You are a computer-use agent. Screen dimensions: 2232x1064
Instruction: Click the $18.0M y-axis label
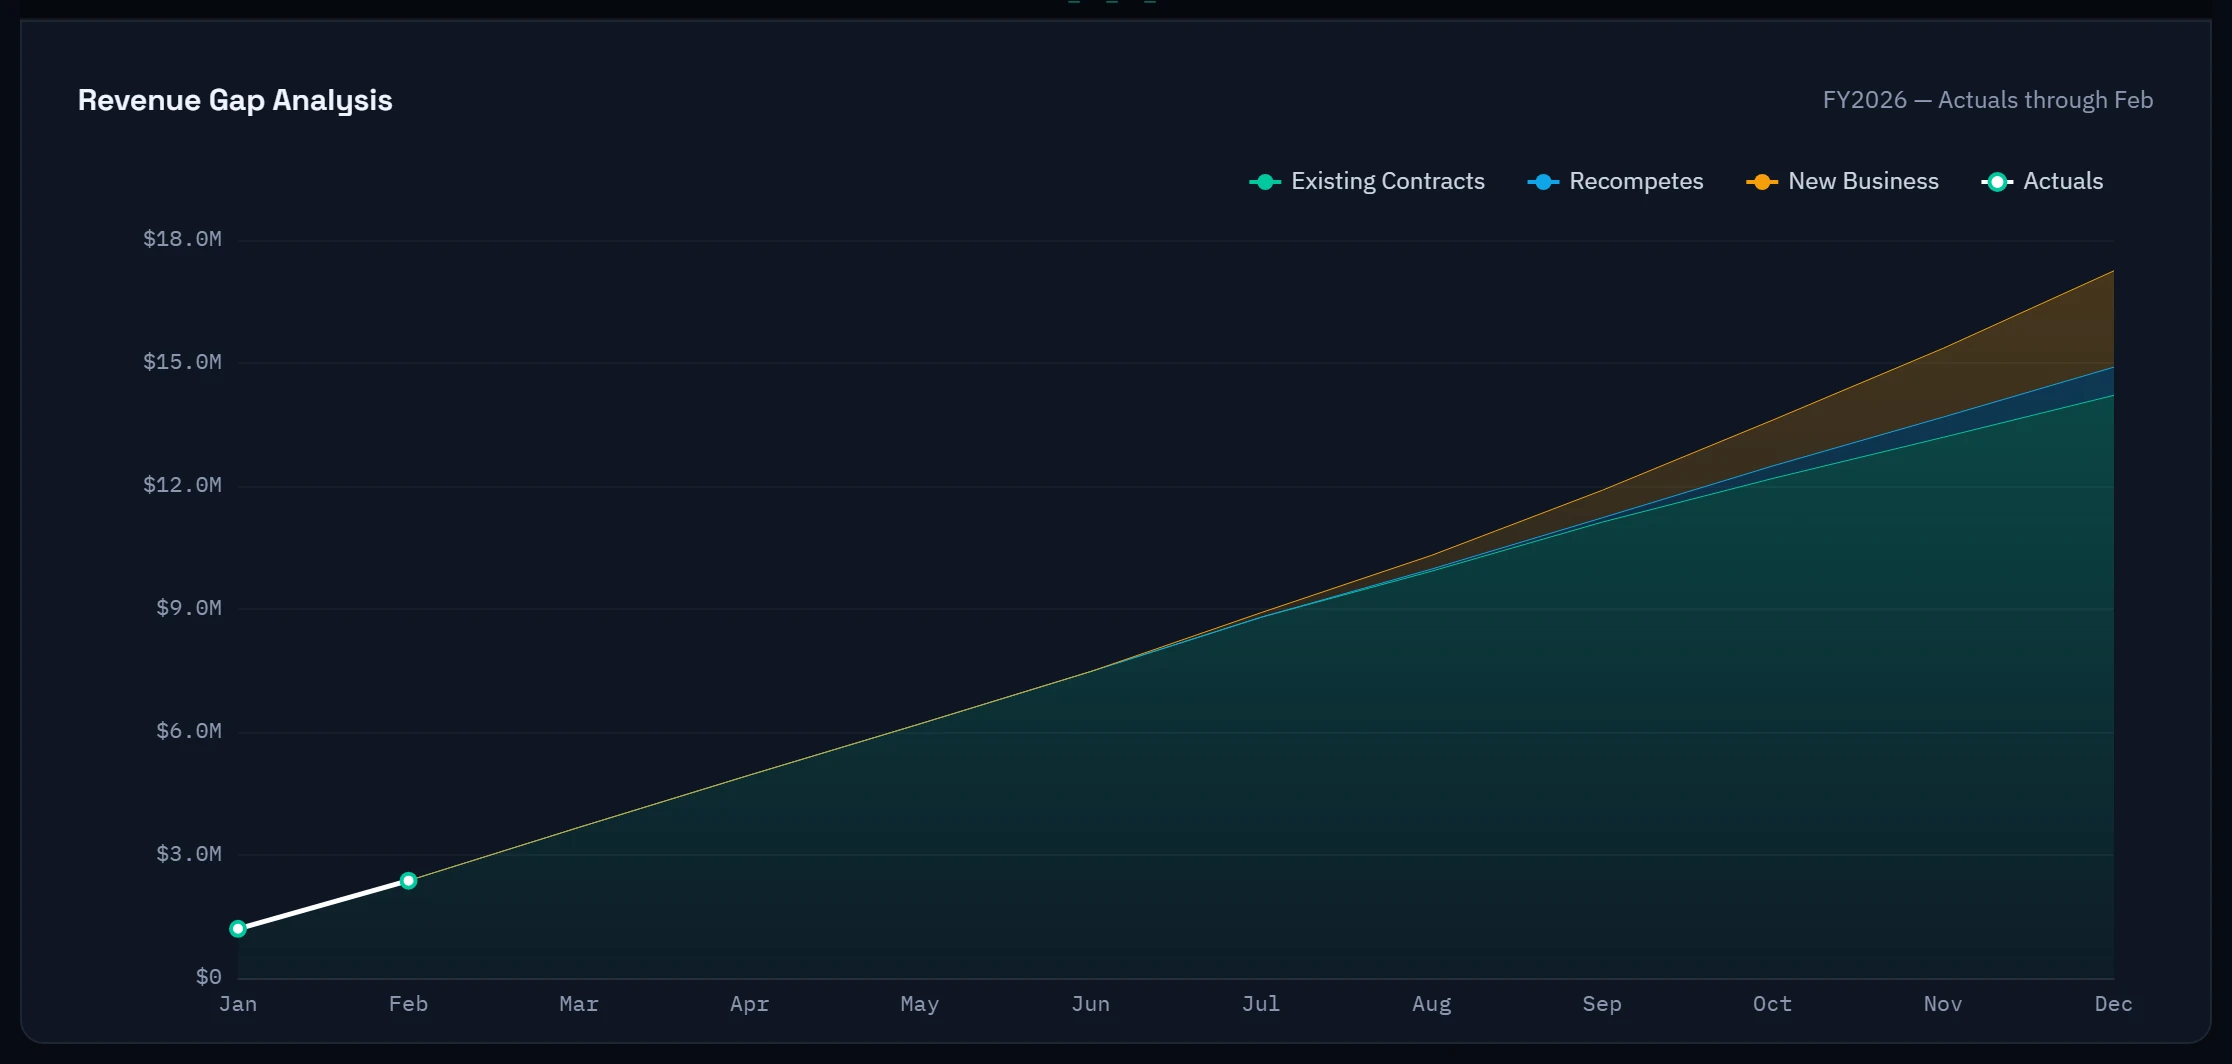pyautogui.click(x=182, y=239)
